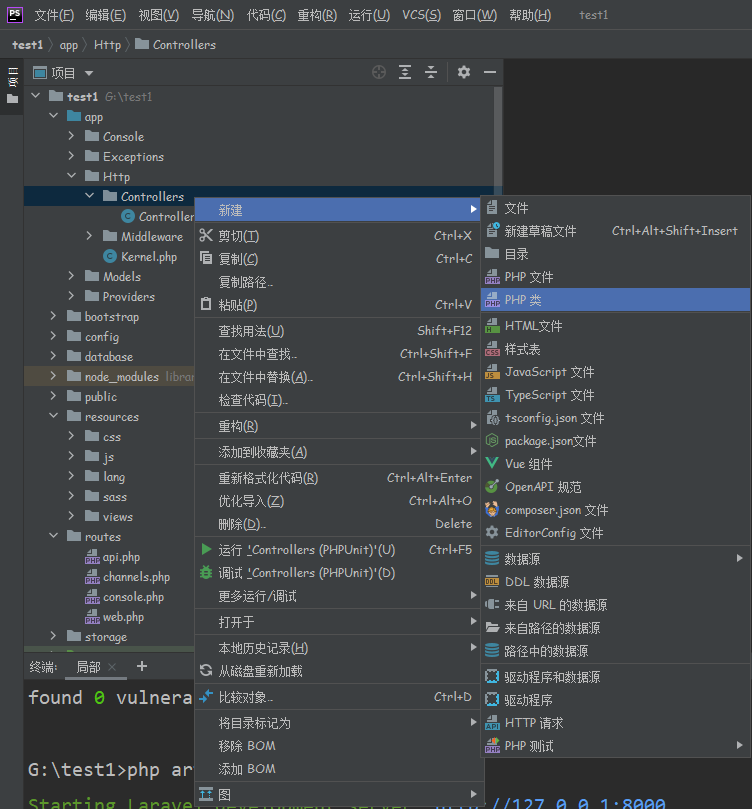Hide the project panel with minus icon
Viewport: 752px width, 809px height.
(x=490, y=72)
